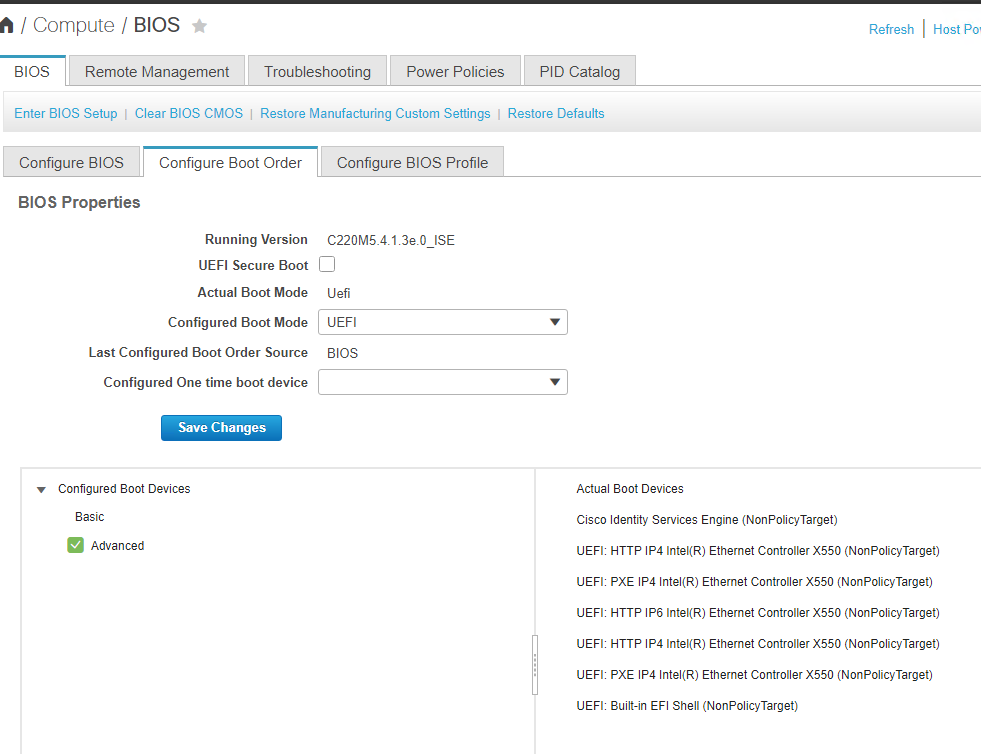Tick the UEFI Secure Boot checkbox

[x=327, y=264]
